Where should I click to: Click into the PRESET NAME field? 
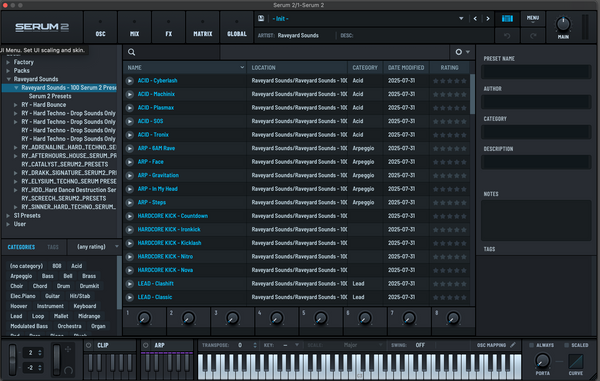pyautogui.click(x=536, y=72)
